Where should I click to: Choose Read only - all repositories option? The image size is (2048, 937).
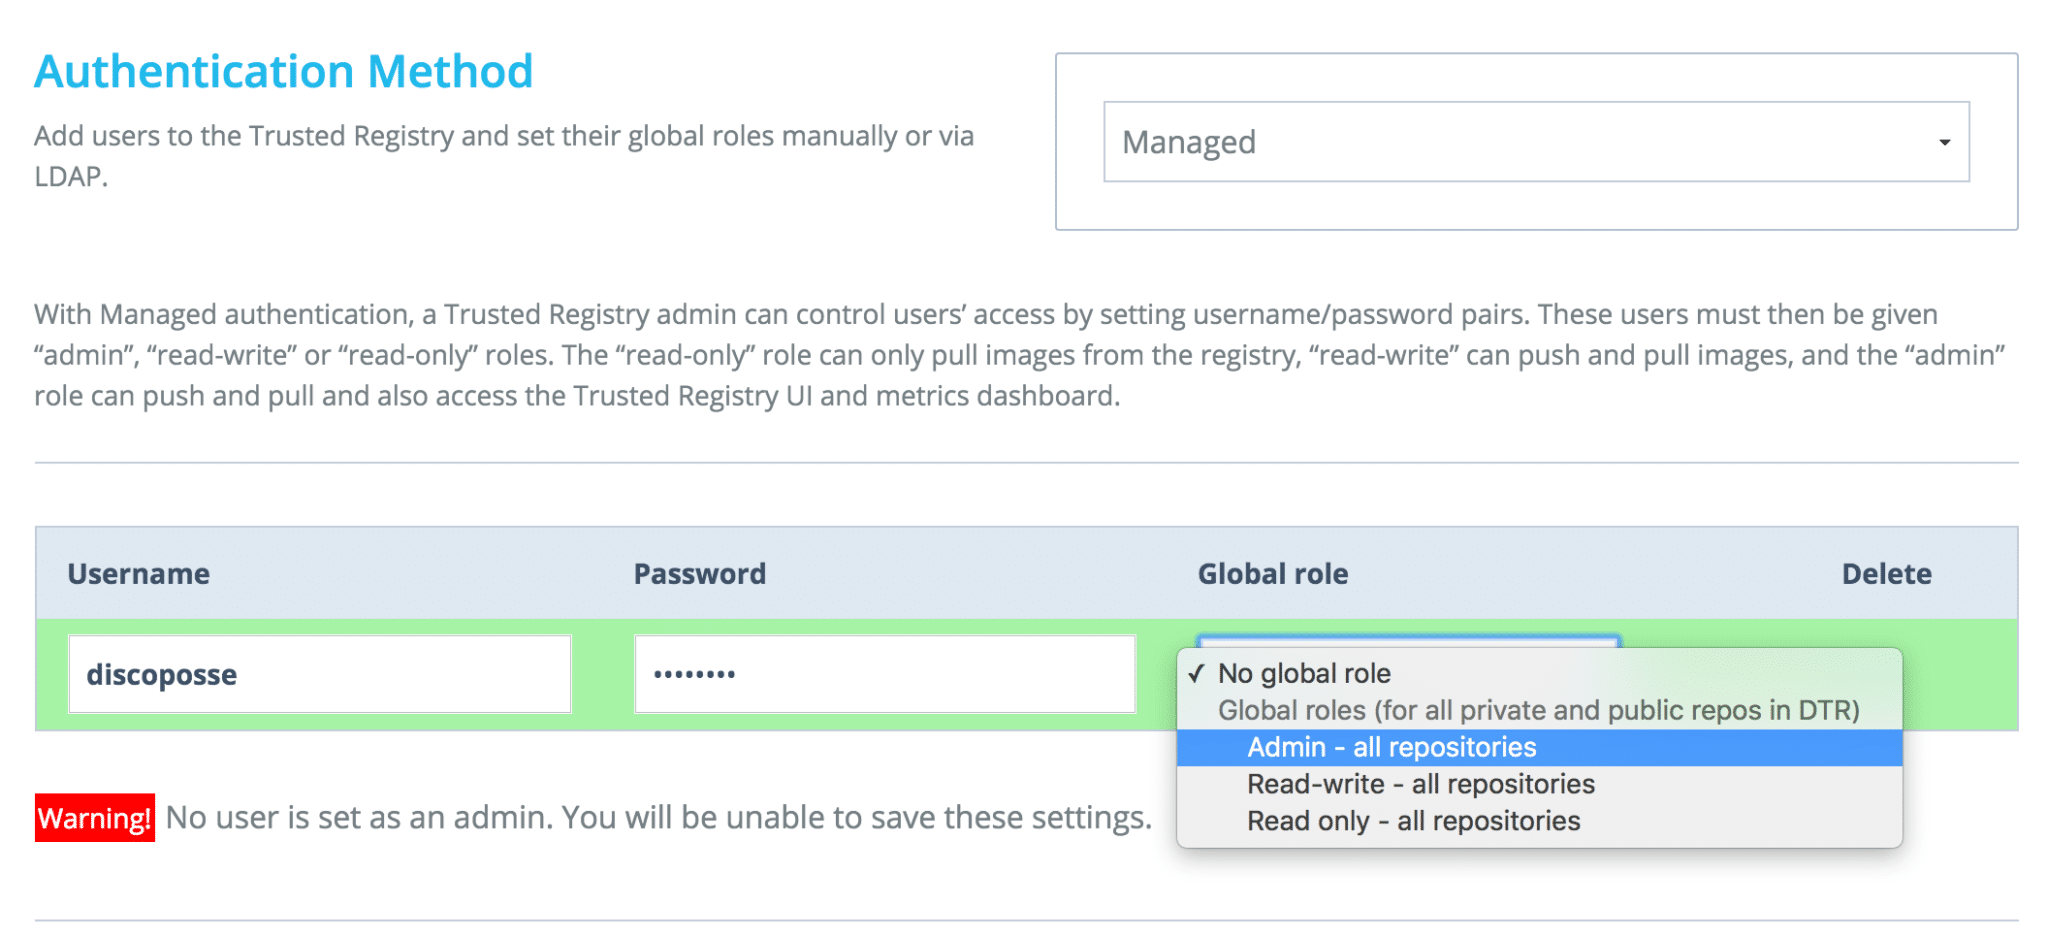click(1539, 821)
